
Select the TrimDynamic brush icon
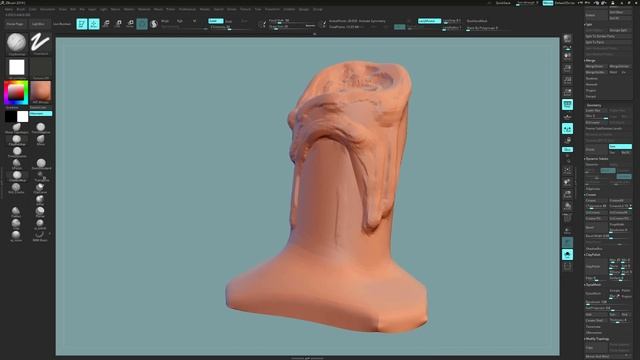(17, 152)
